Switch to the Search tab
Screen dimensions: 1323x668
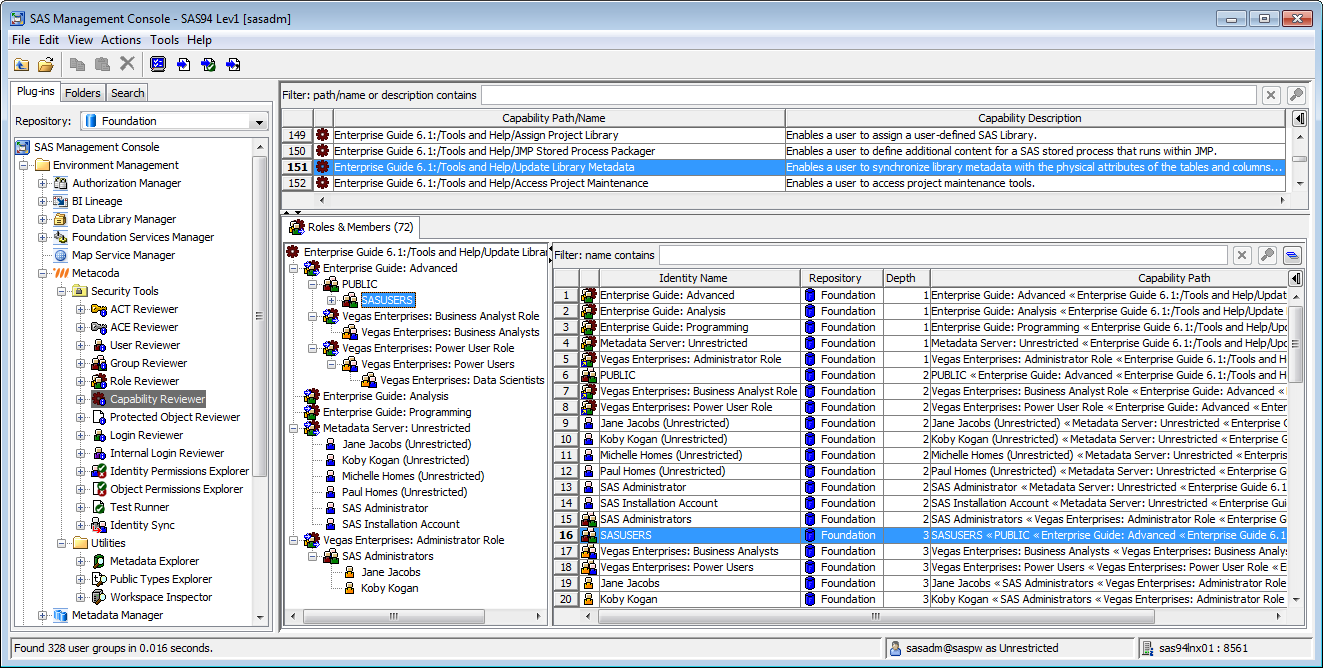click(x=127, y=93)
